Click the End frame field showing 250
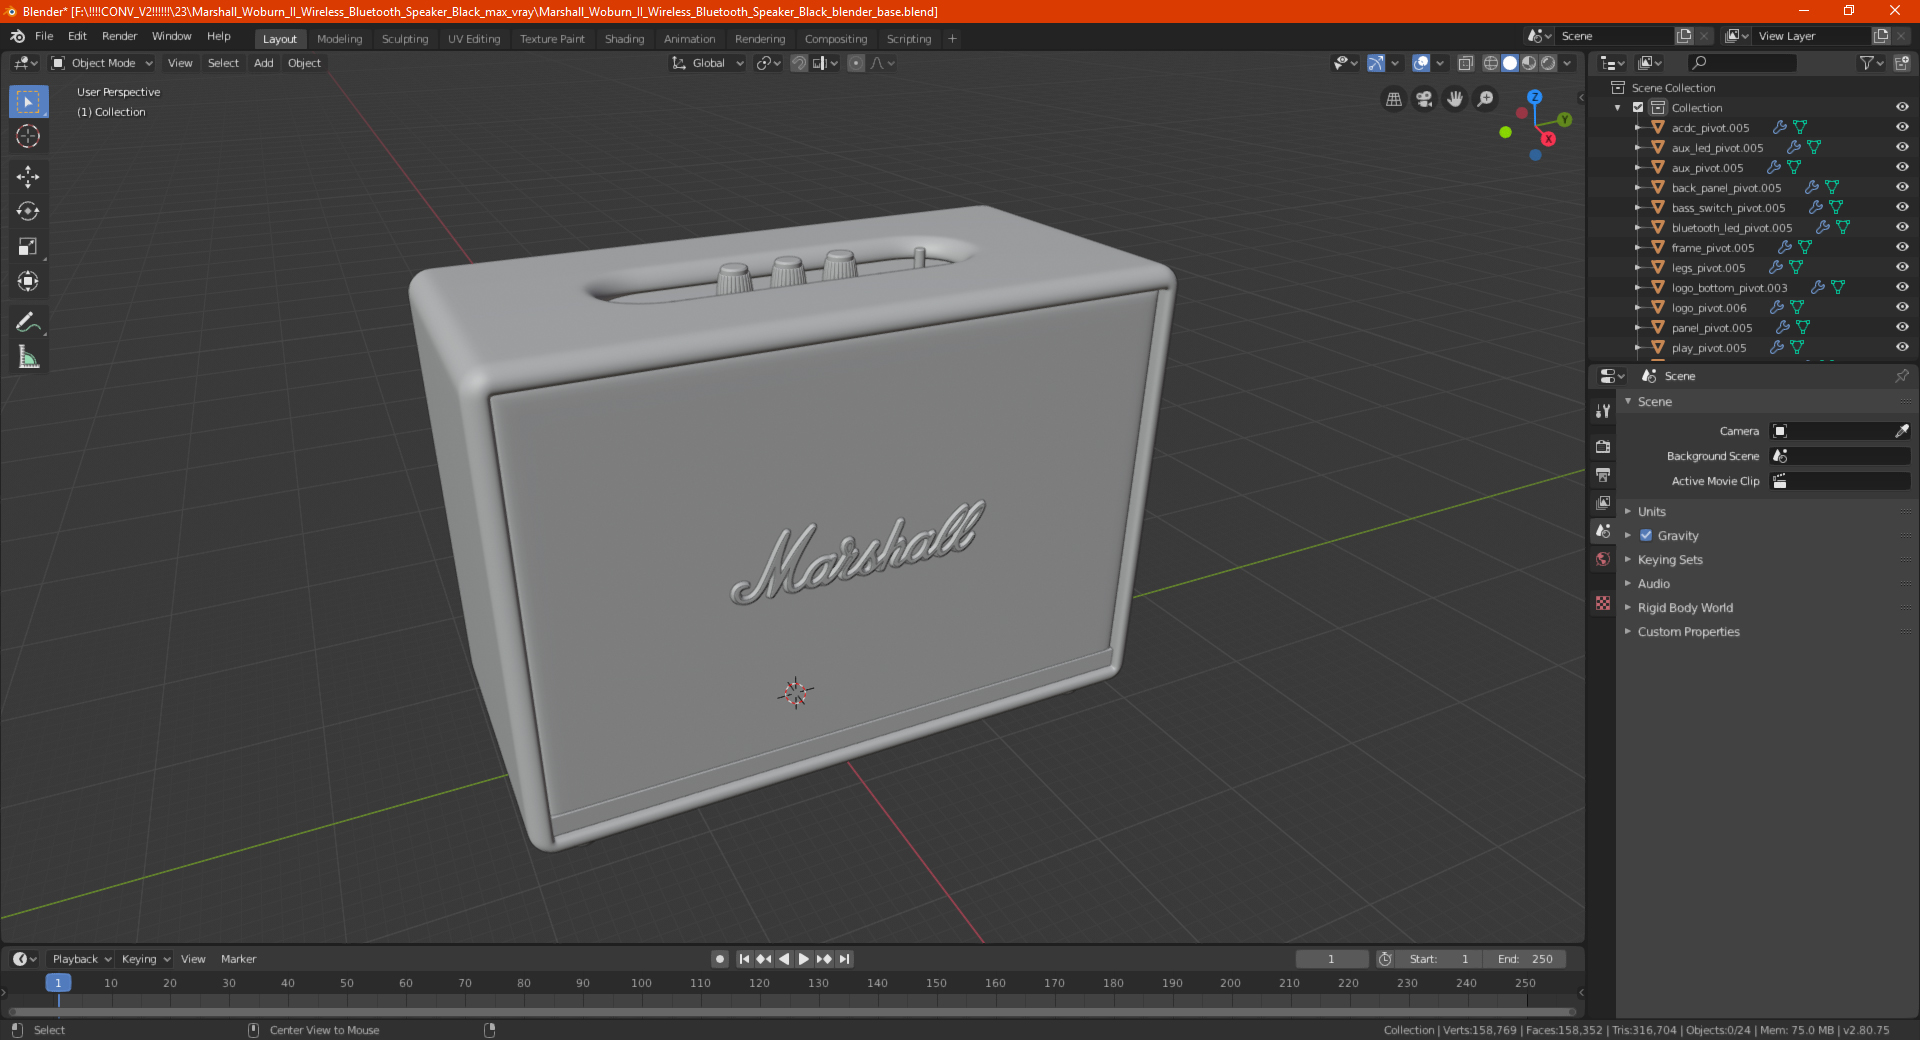This screenshot has height=1040, width=1920. pos(1525,959)
